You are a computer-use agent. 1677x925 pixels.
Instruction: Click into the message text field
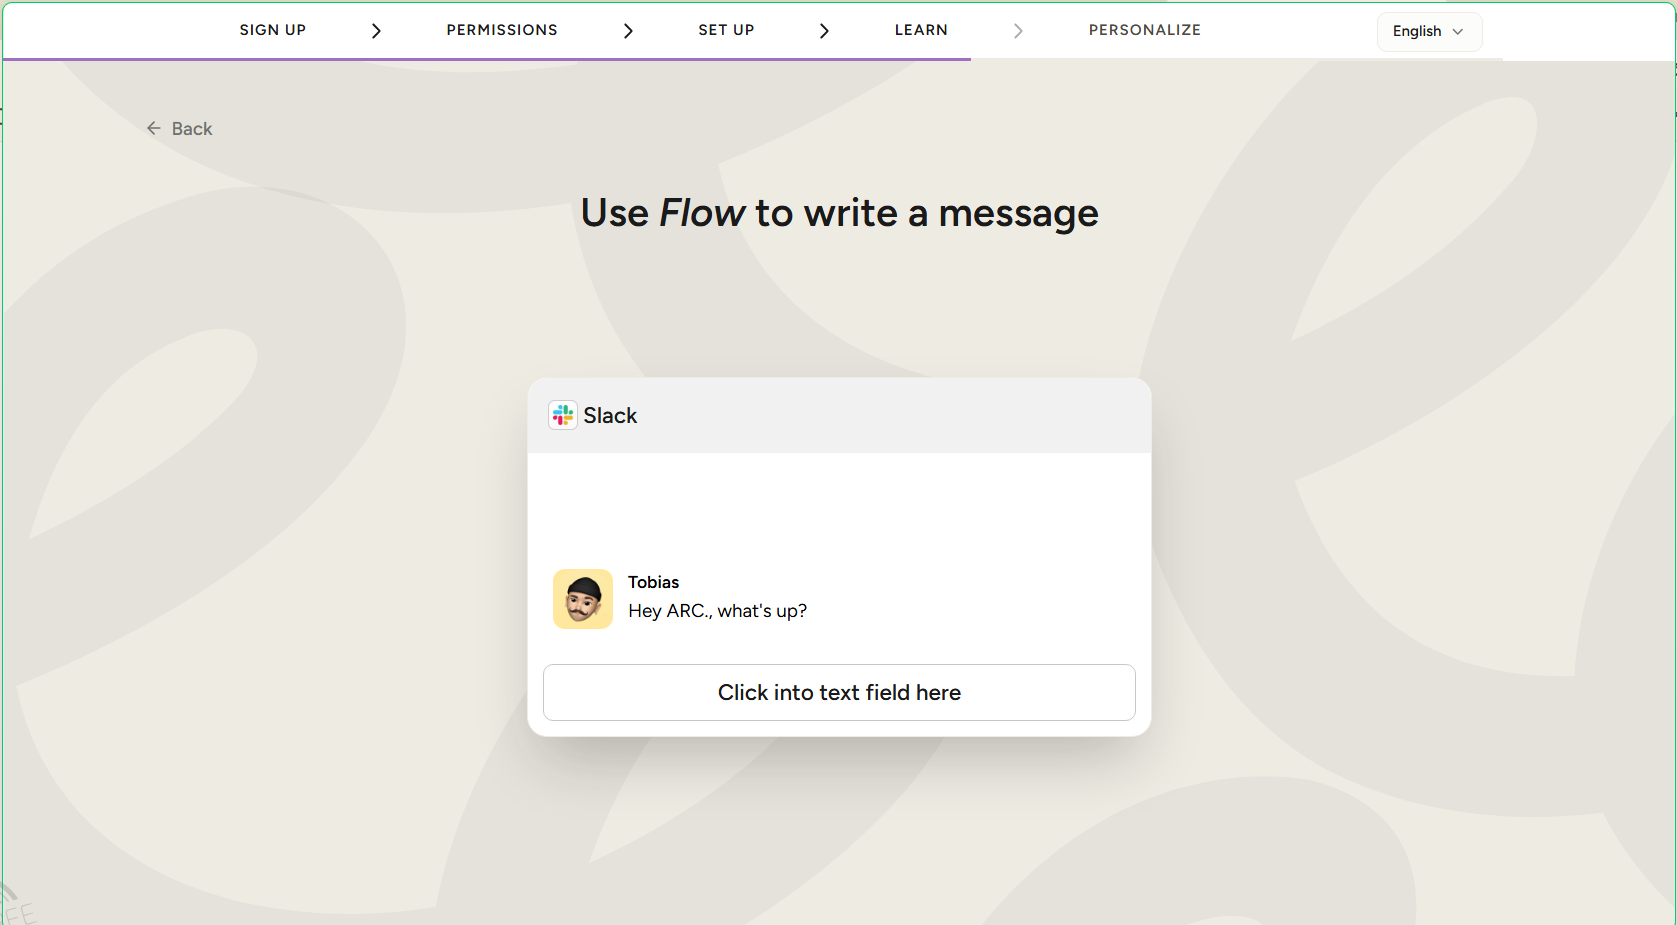coord(839,692)
